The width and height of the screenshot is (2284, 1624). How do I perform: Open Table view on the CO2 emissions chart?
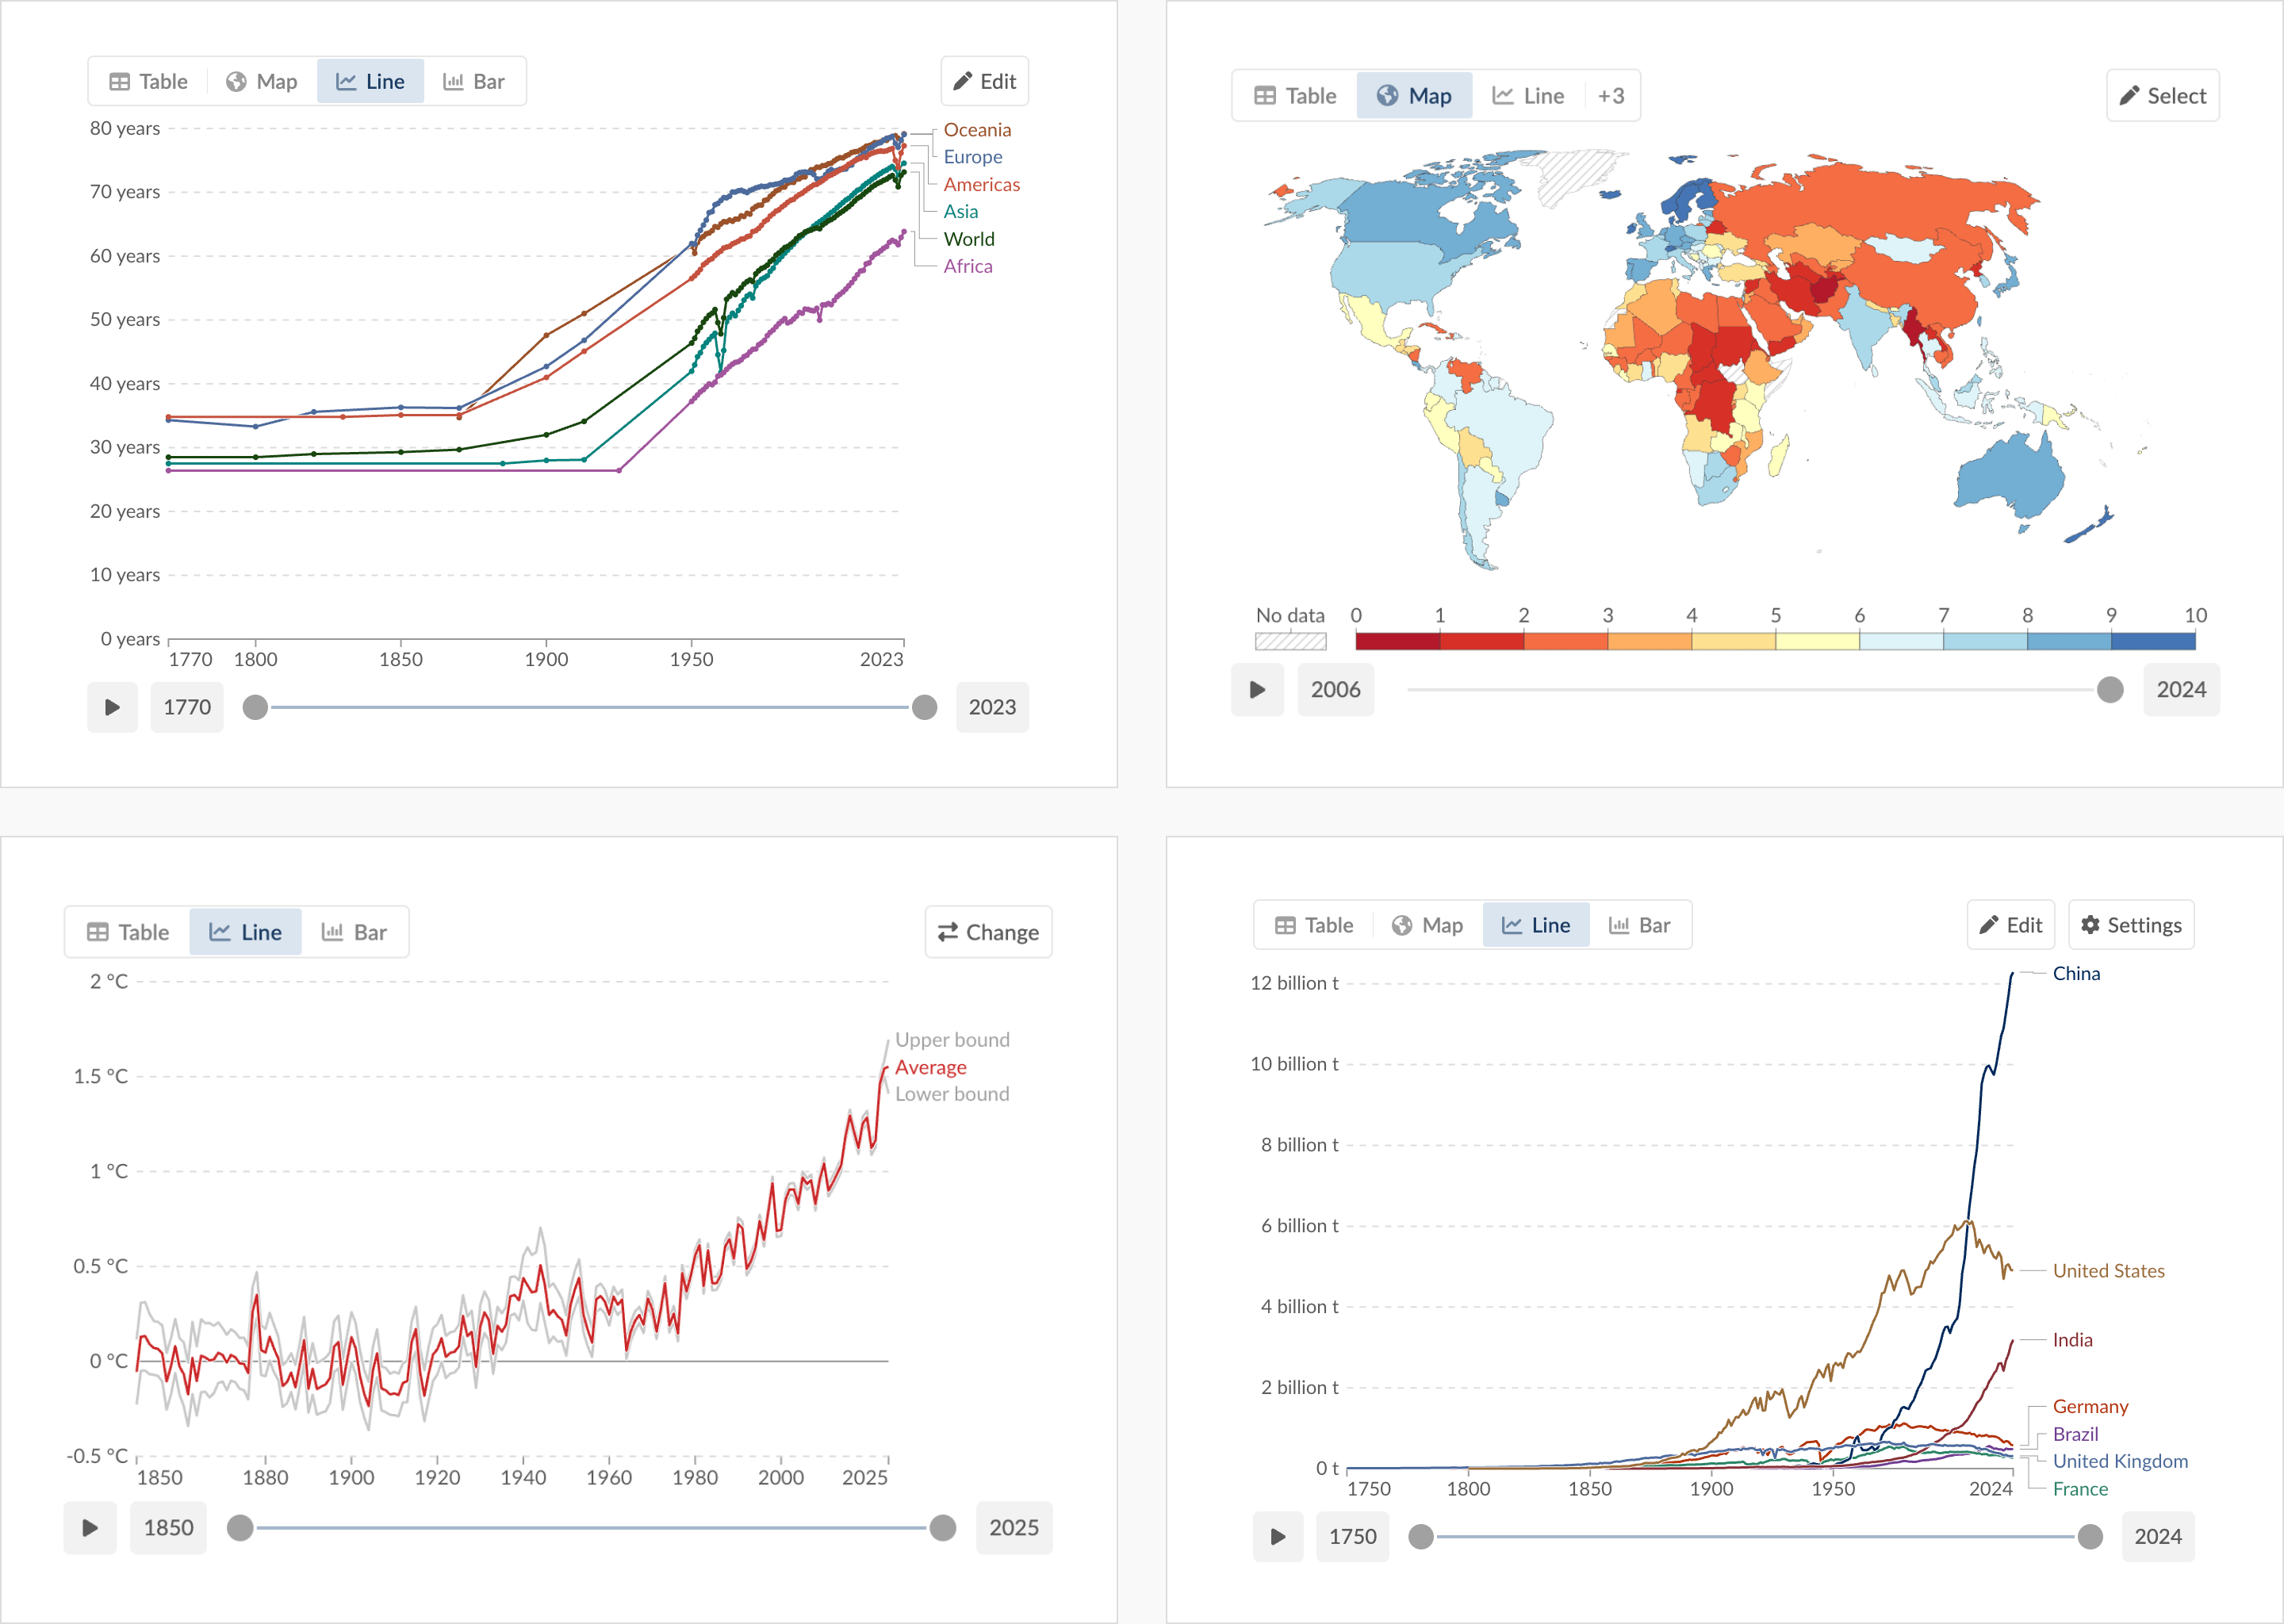click(1314, 925)
